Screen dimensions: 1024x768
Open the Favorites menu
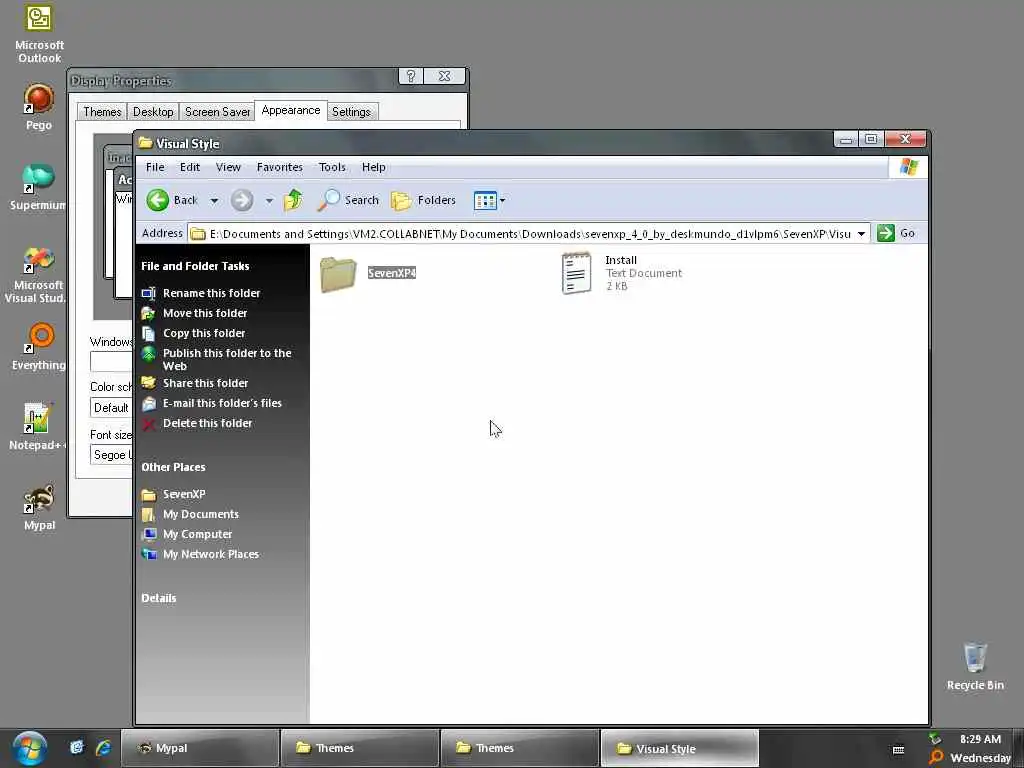point(280,167)
